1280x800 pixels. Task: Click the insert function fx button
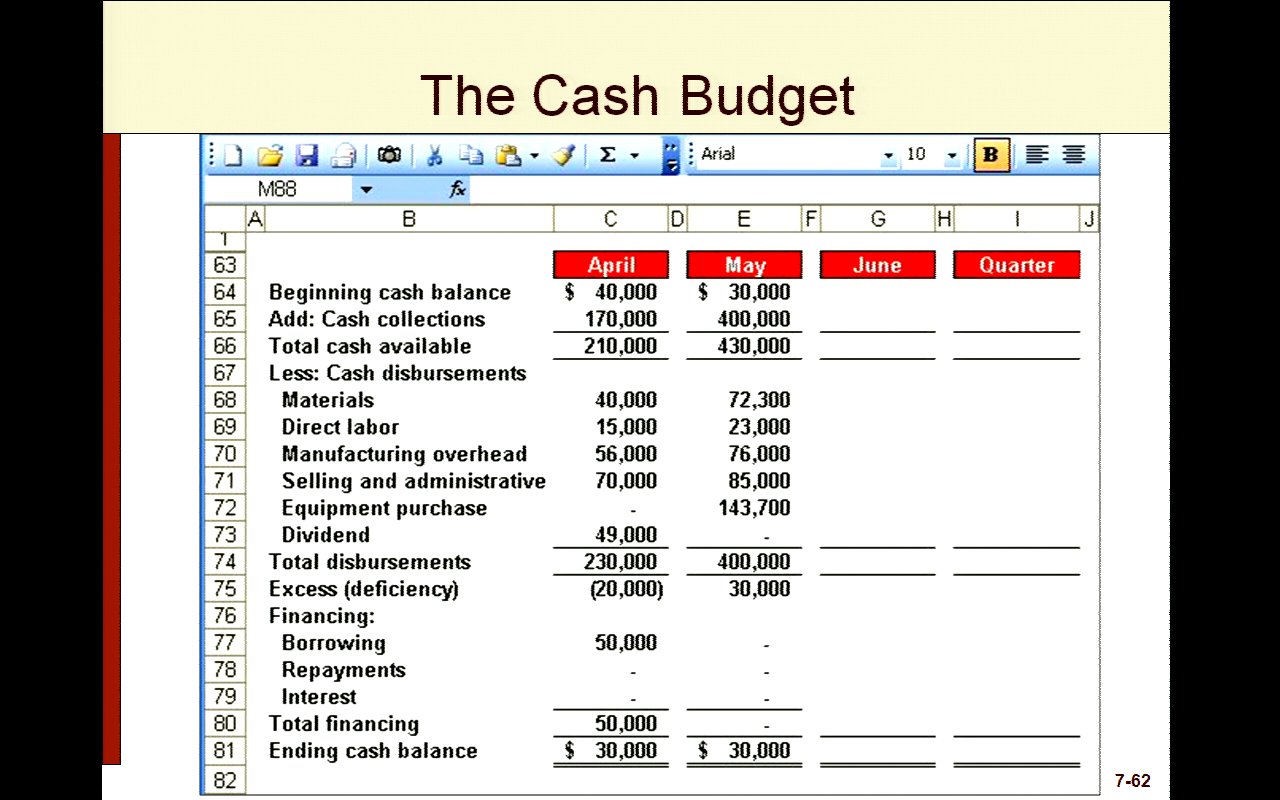457,189
